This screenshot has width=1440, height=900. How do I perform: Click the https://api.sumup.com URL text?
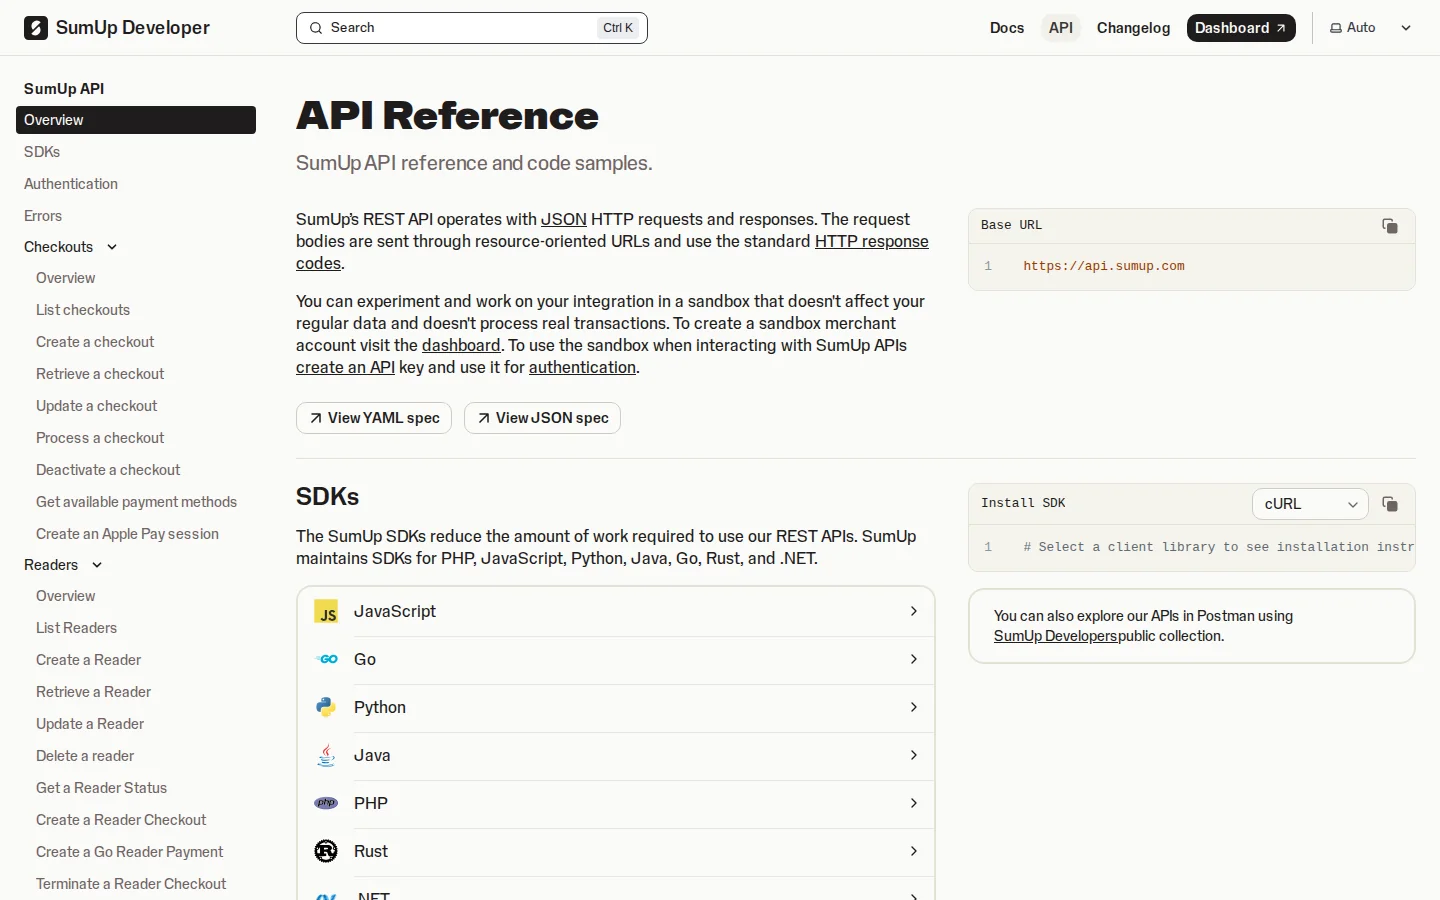(1104, 266)
